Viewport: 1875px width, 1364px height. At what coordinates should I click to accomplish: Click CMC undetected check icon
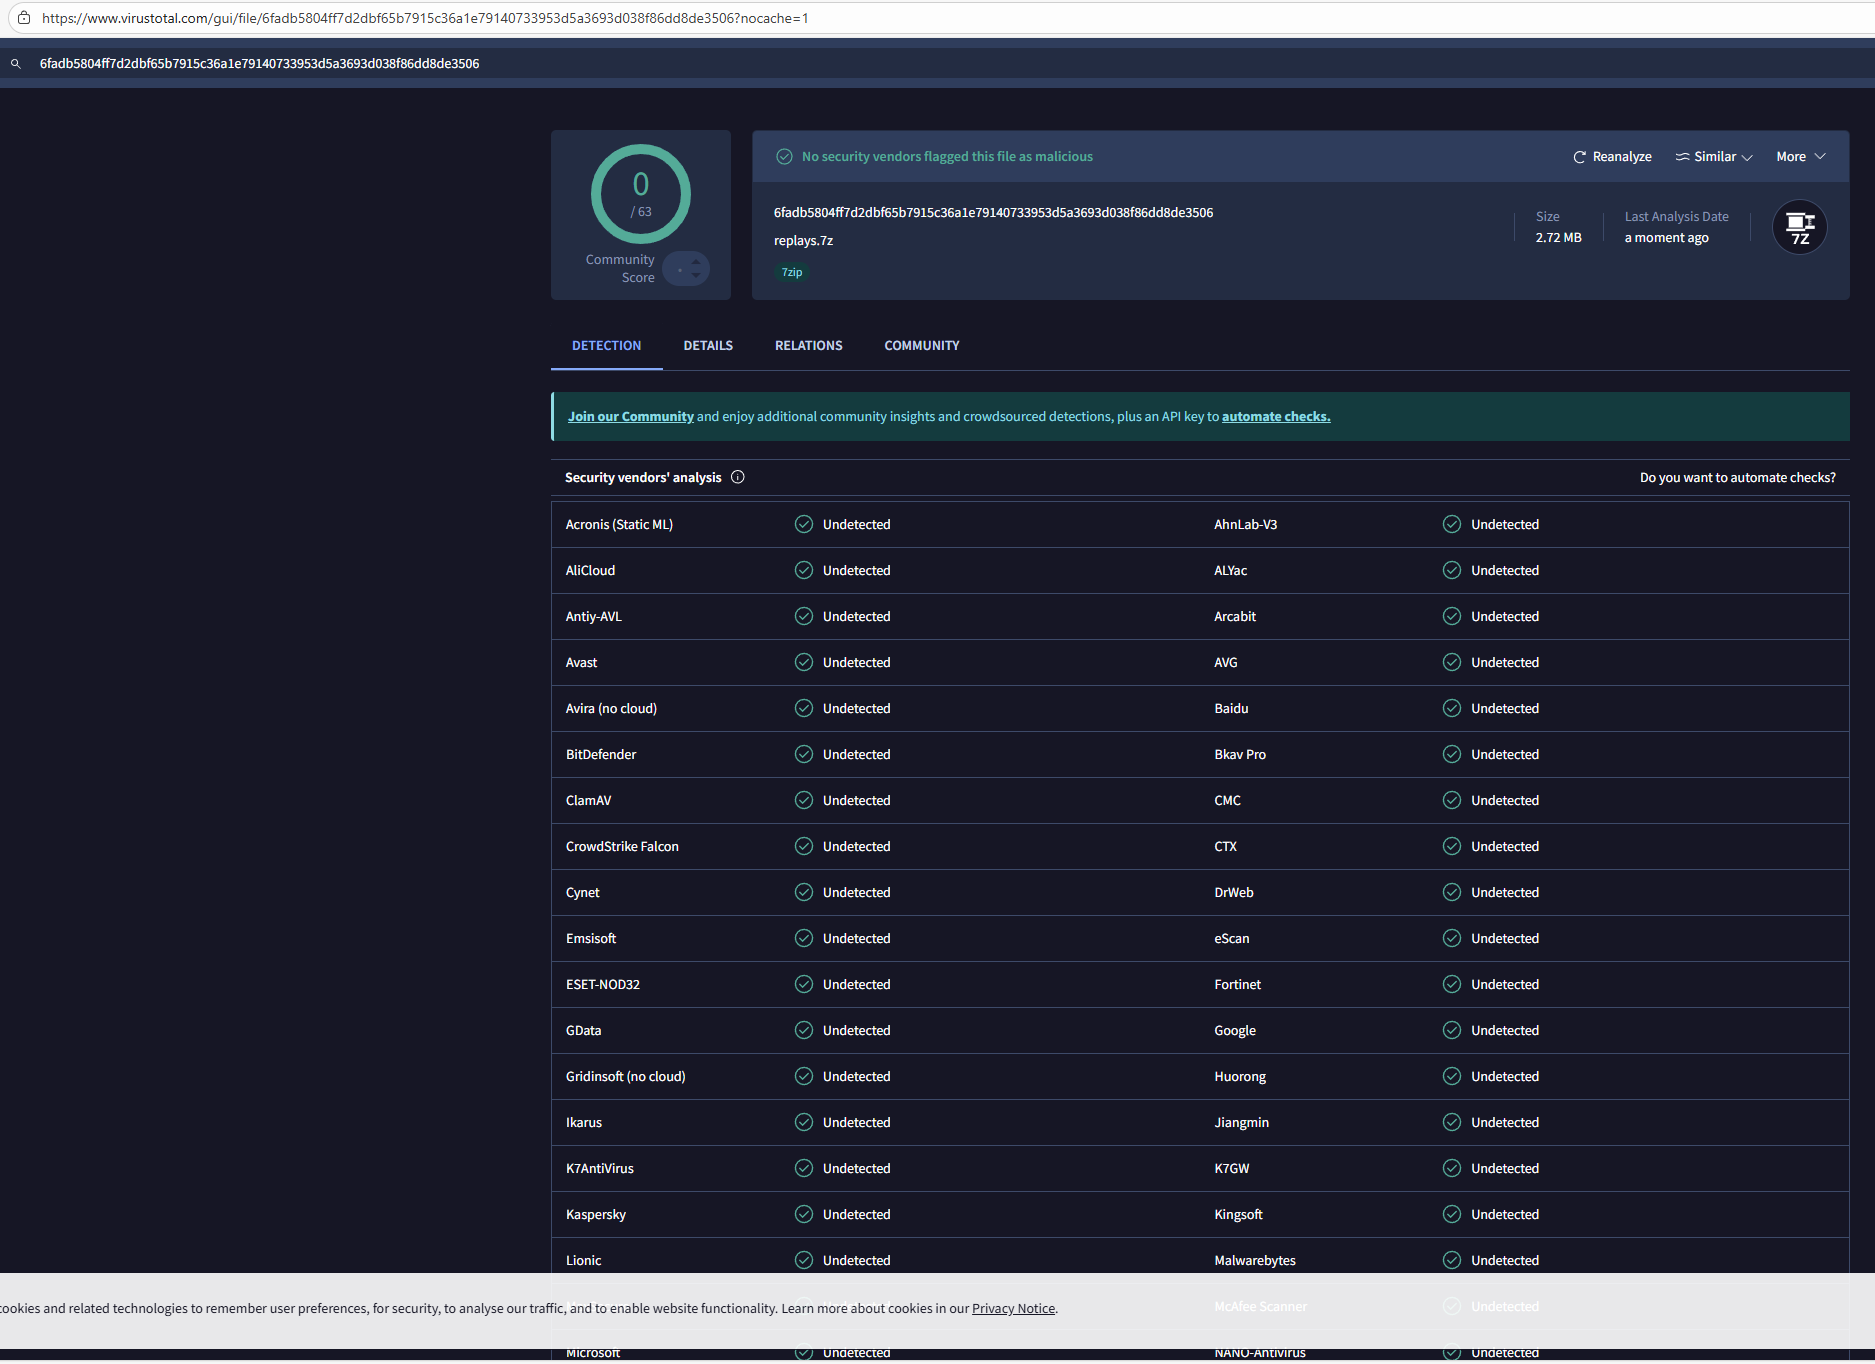coord(1452,800)
